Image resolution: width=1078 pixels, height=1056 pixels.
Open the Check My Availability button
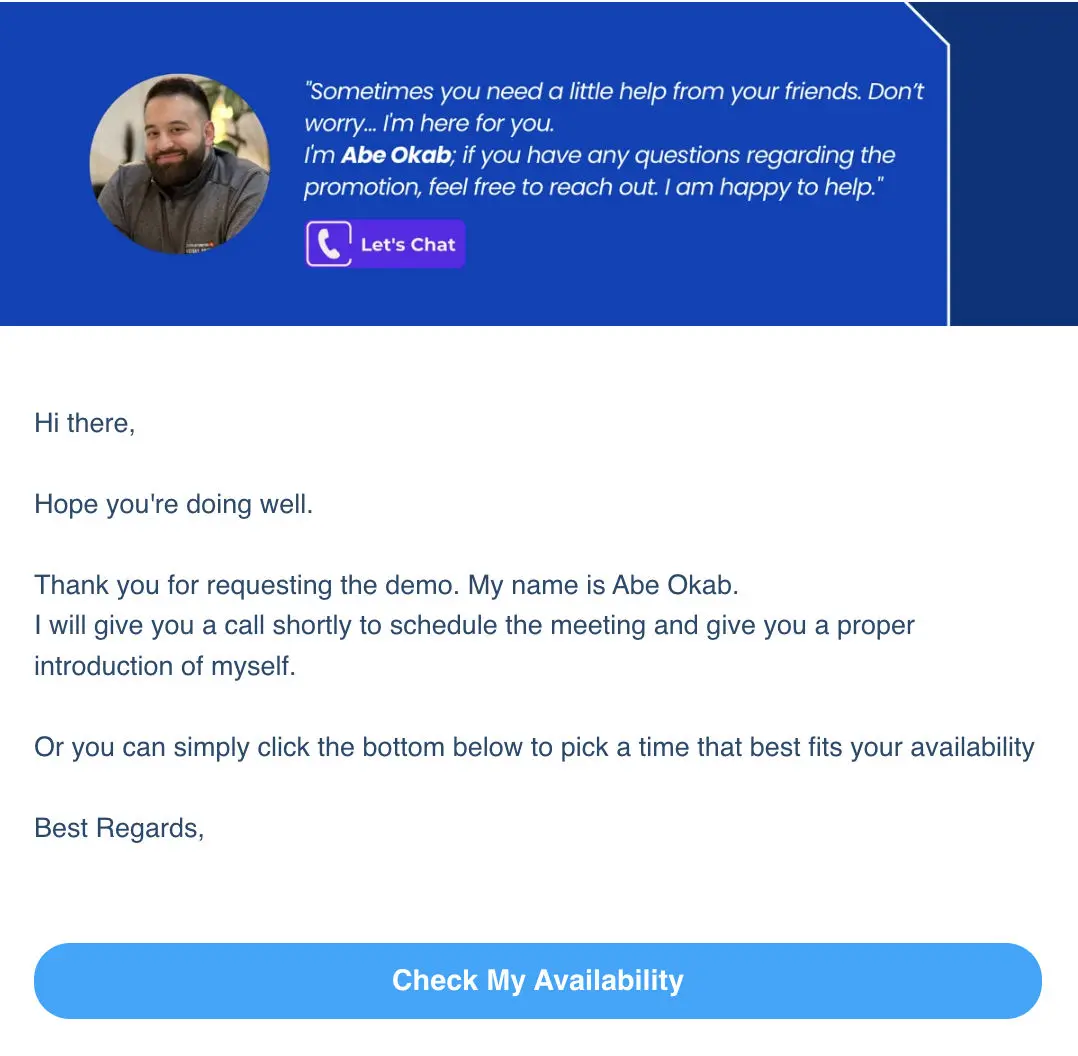(x=538, y=980)
